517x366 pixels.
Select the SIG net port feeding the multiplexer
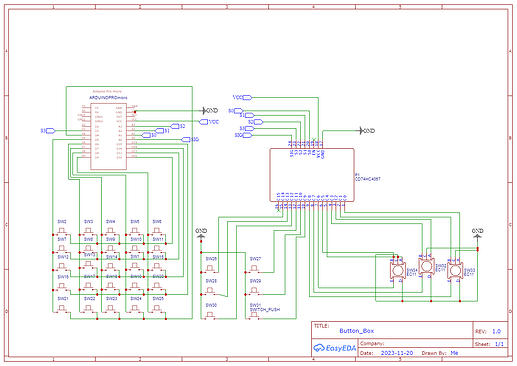click(243, 135)
